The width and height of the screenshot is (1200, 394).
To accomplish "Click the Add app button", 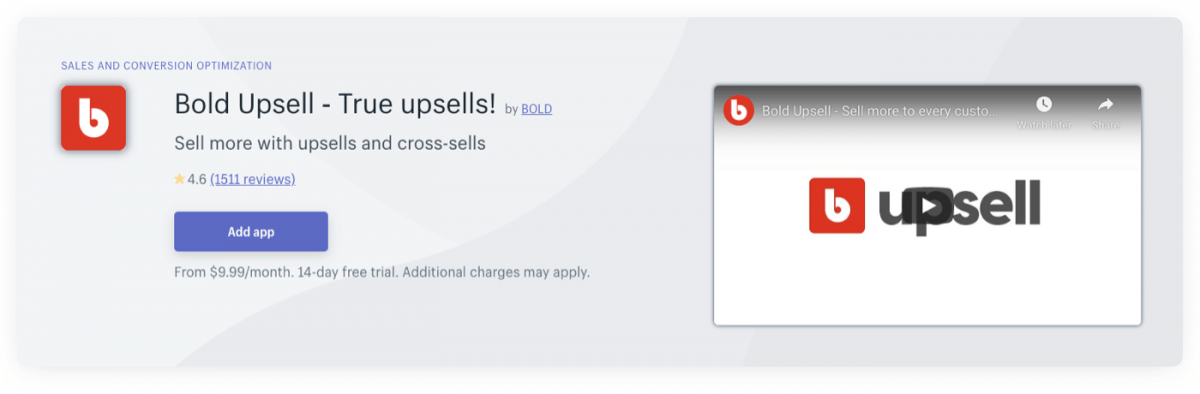I will click(x=251, y=232).
